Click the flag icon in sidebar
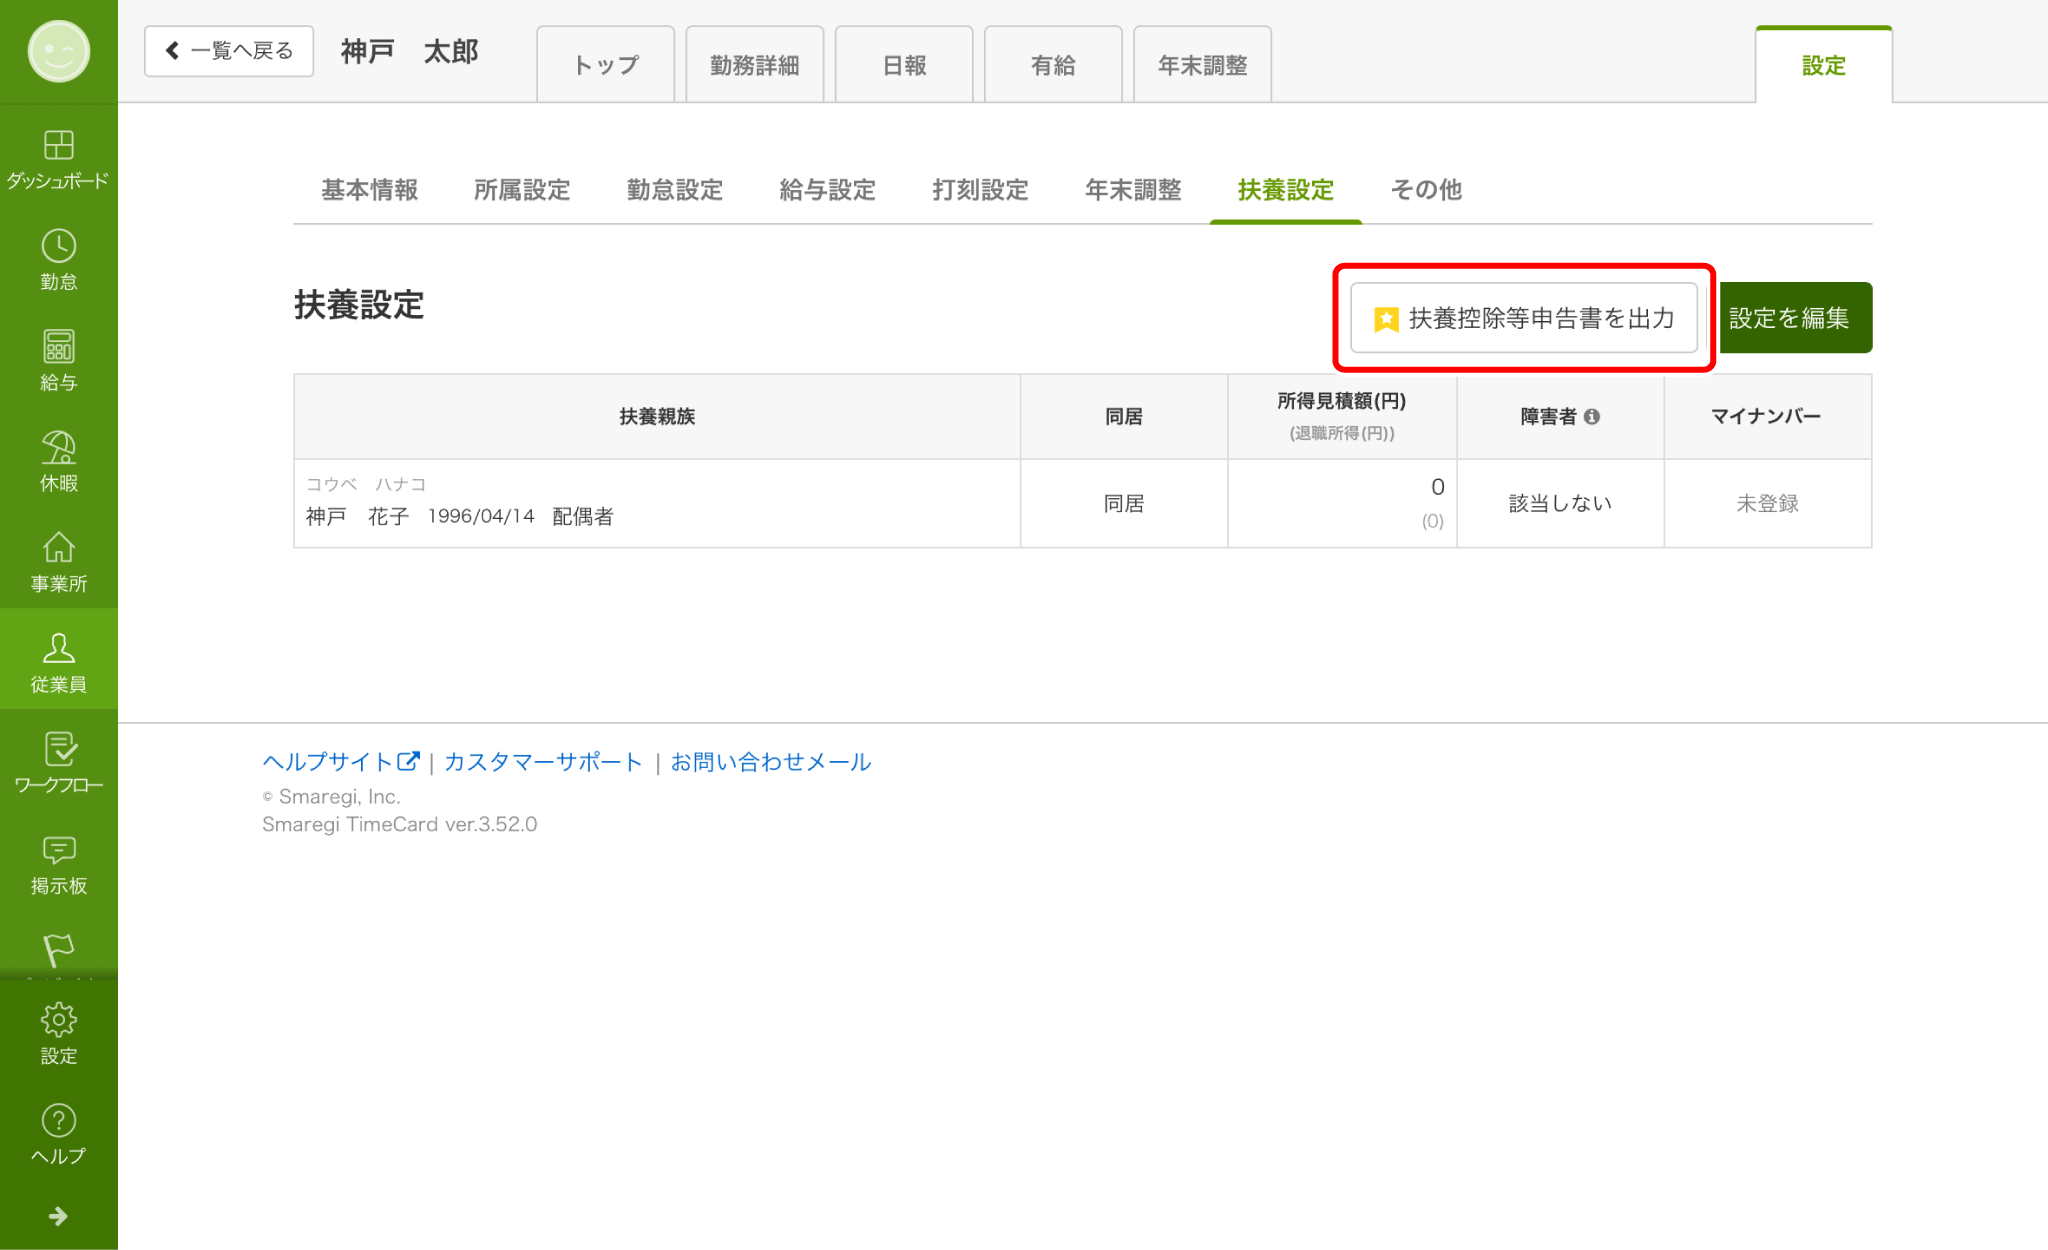Screen dimensions: 2048x1250 [x=59, y=950]
